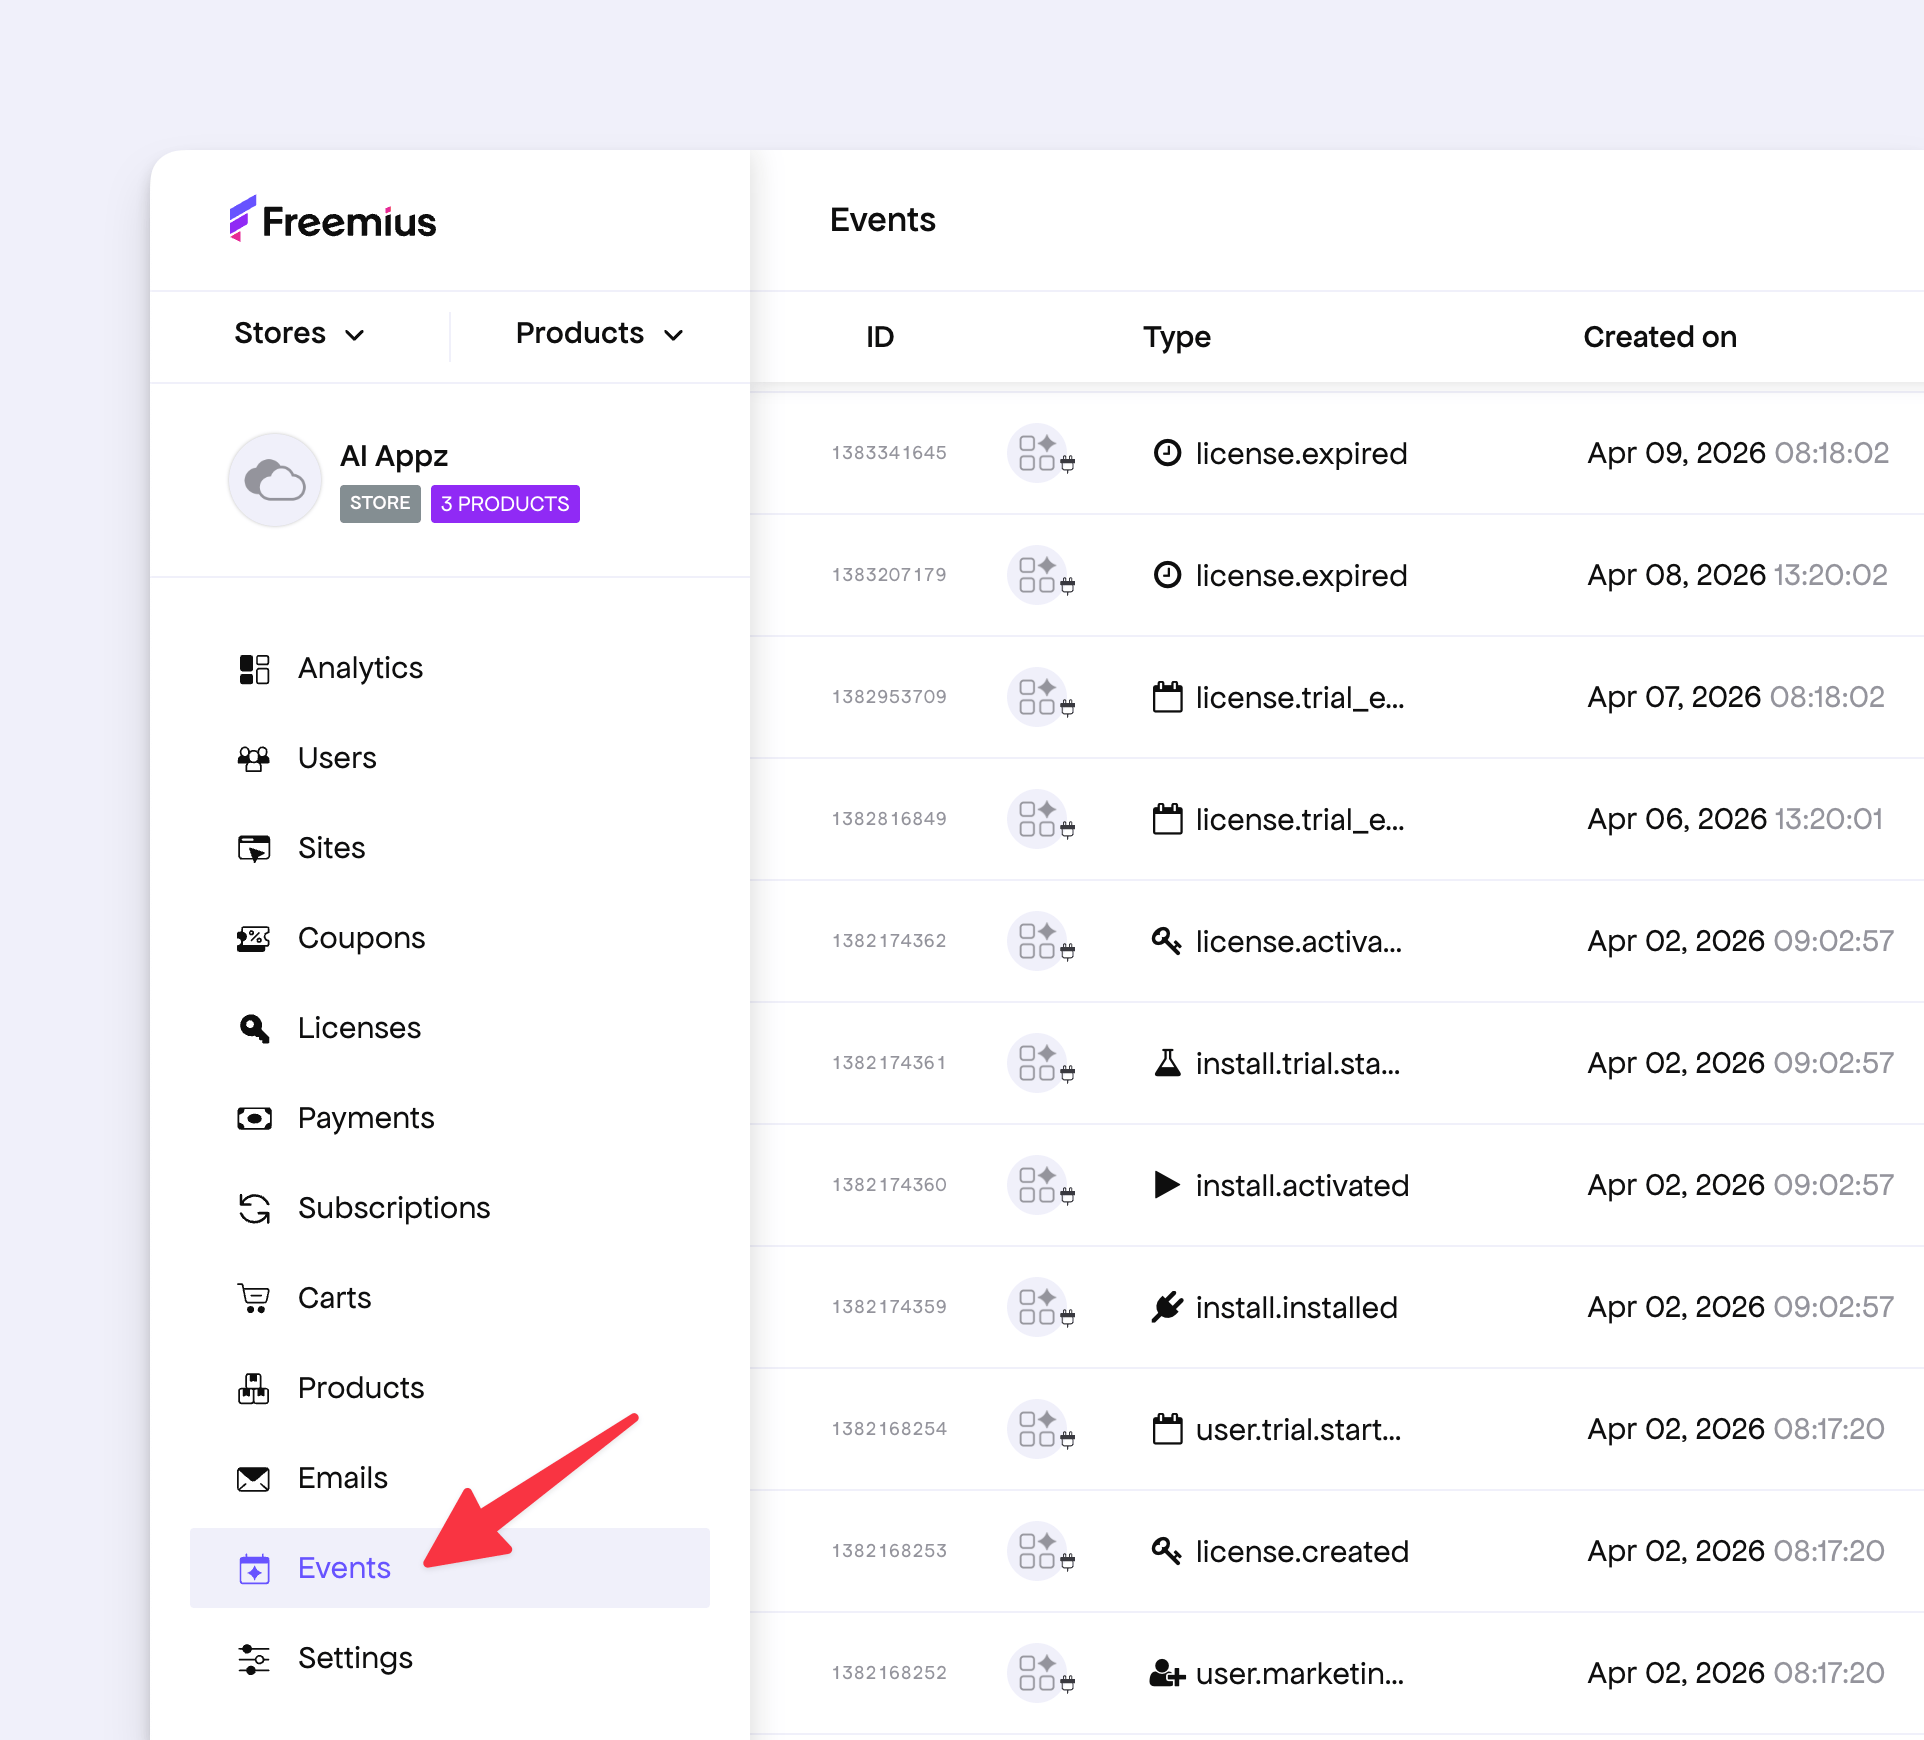This screenshot has width=1924, height=1740.
Task: Select the highlighted Events menu item
Action: point(344,1568)
